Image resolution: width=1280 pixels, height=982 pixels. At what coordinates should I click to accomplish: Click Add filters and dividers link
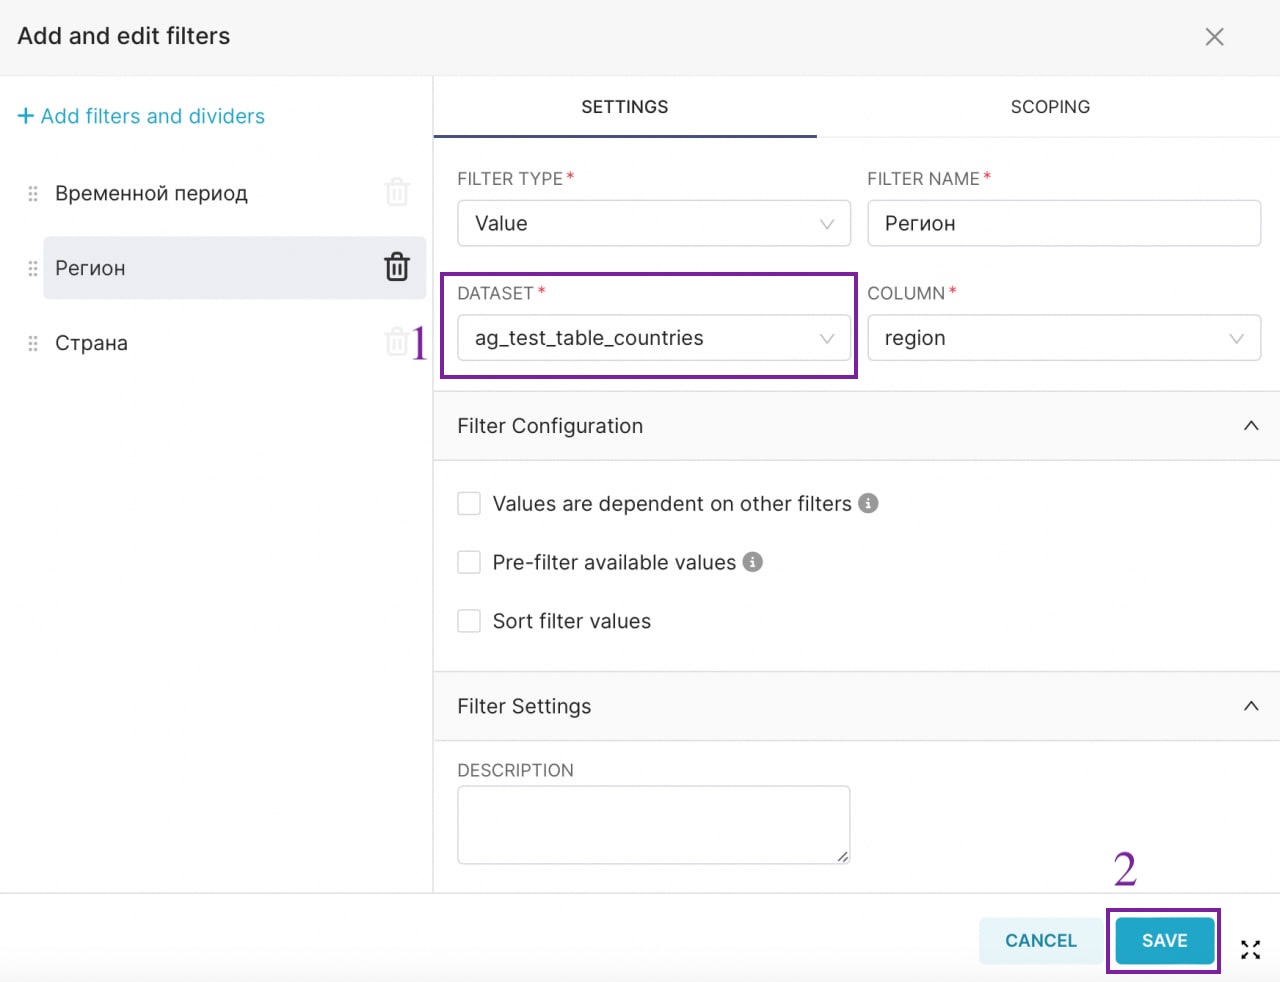pos(141,116)
